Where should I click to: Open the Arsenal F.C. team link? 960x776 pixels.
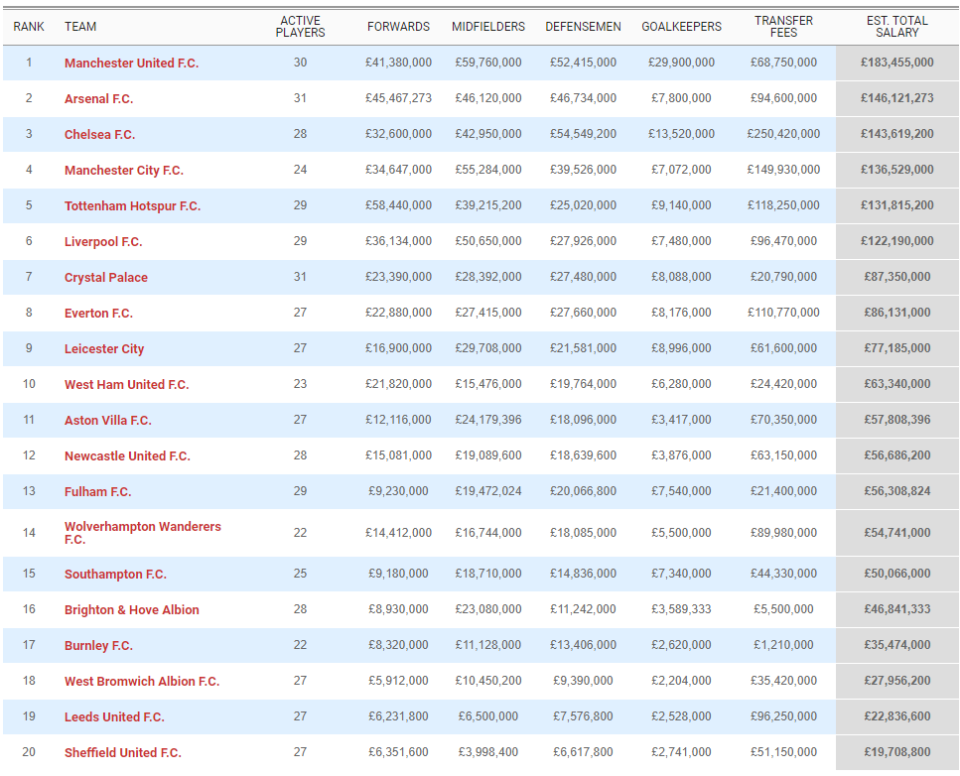[98, 99]
